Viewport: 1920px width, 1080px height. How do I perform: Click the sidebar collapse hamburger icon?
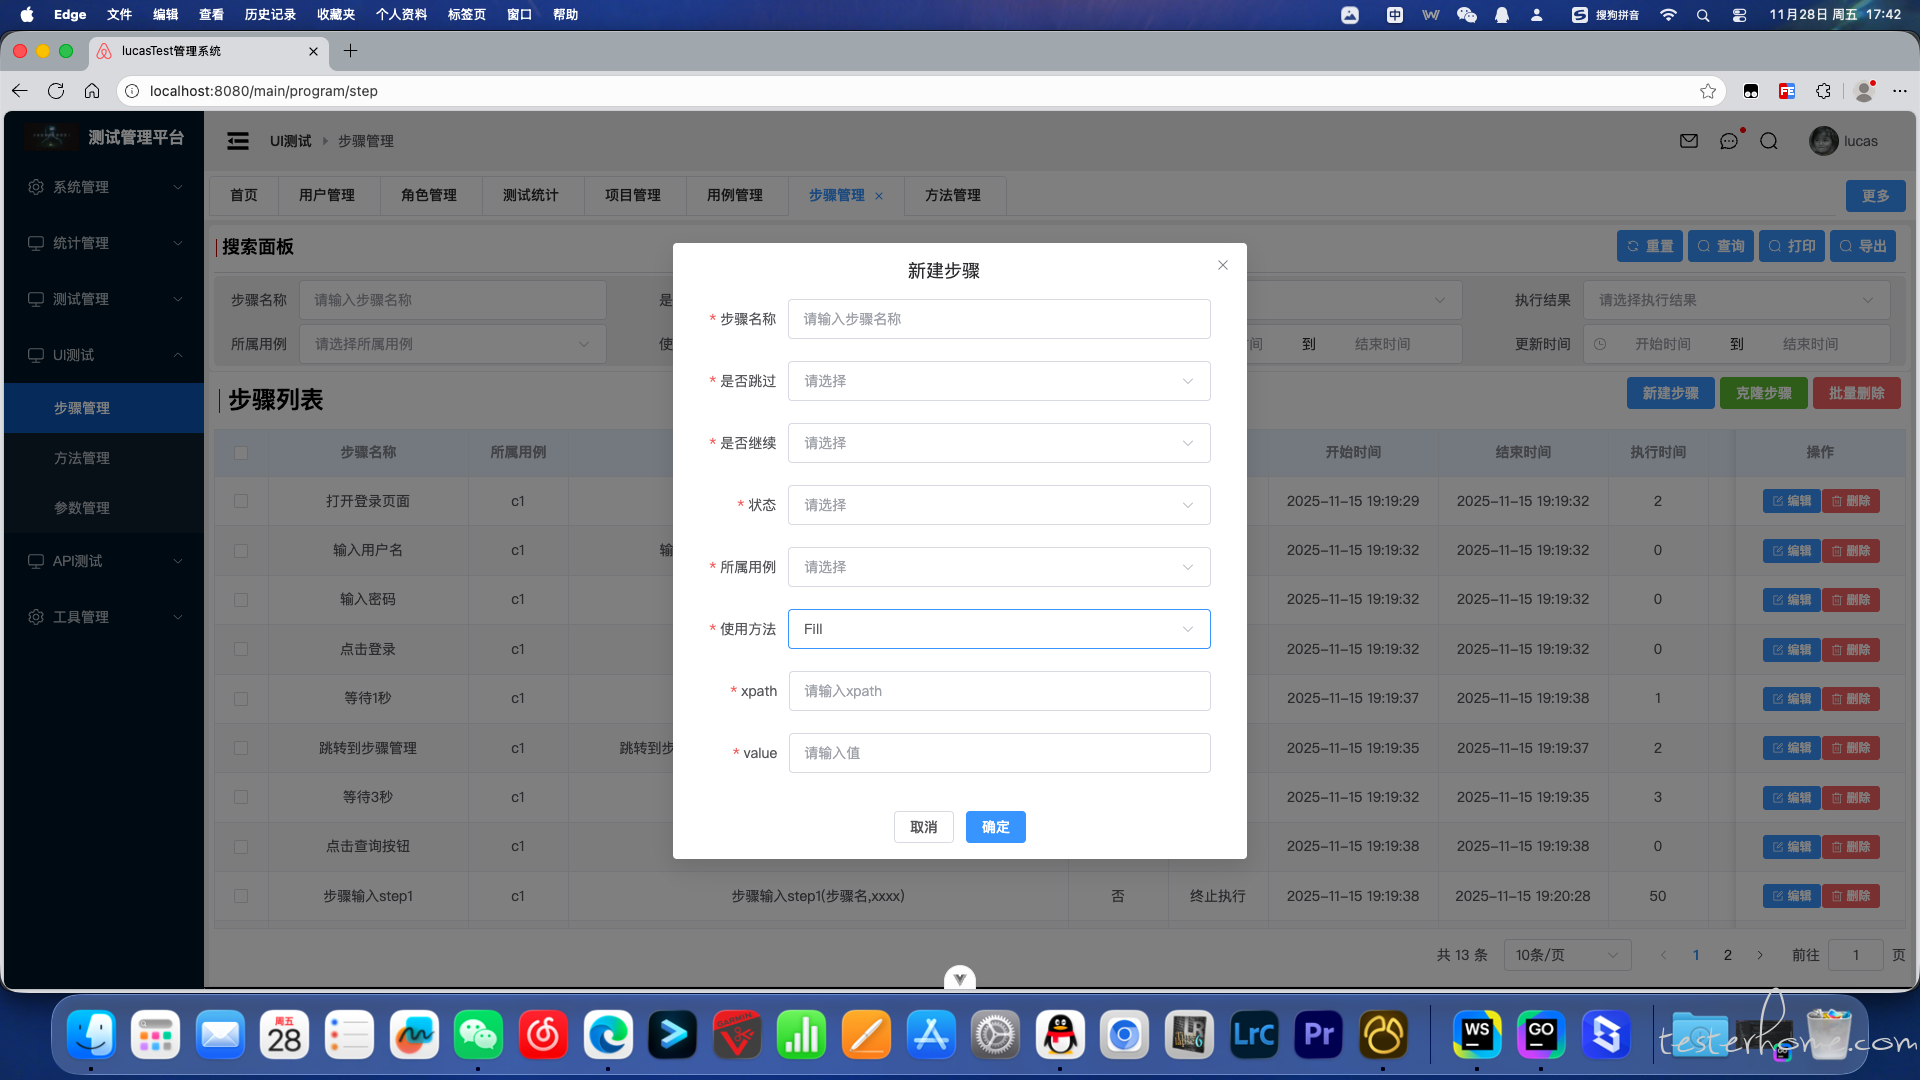point(238,141)
